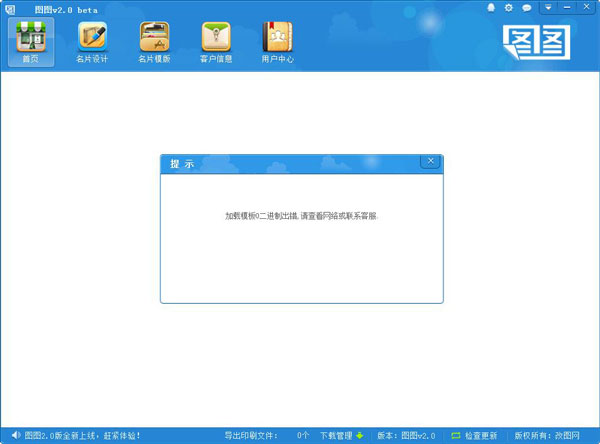The height and width of the screenshot is (444, 600).
Task: Click the QQ penguin icon
Action: coord(491,7)
